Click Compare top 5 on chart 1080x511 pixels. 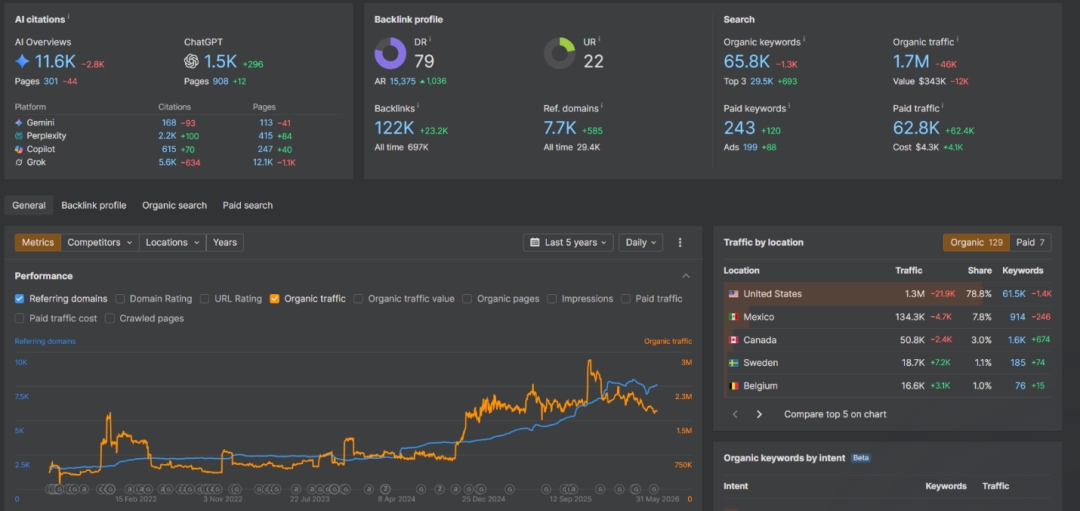(835, 415)
